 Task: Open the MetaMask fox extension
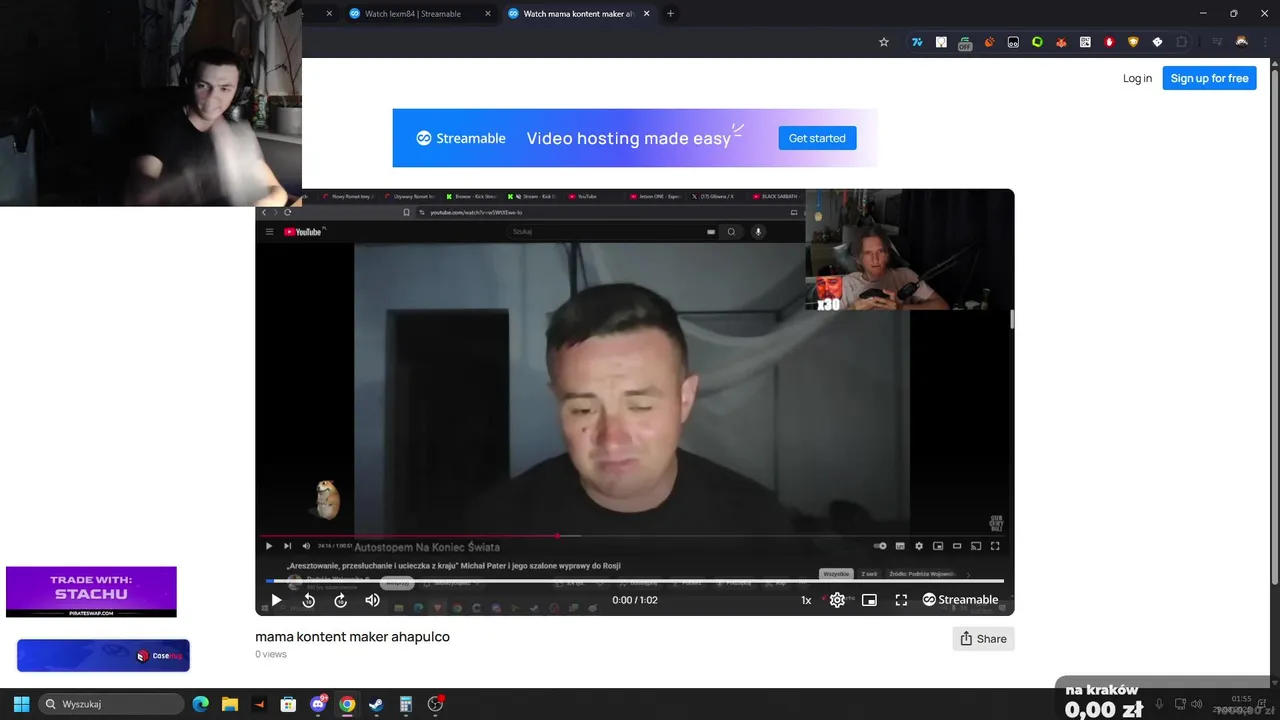pyautogui.click(x=1061, y=42)
